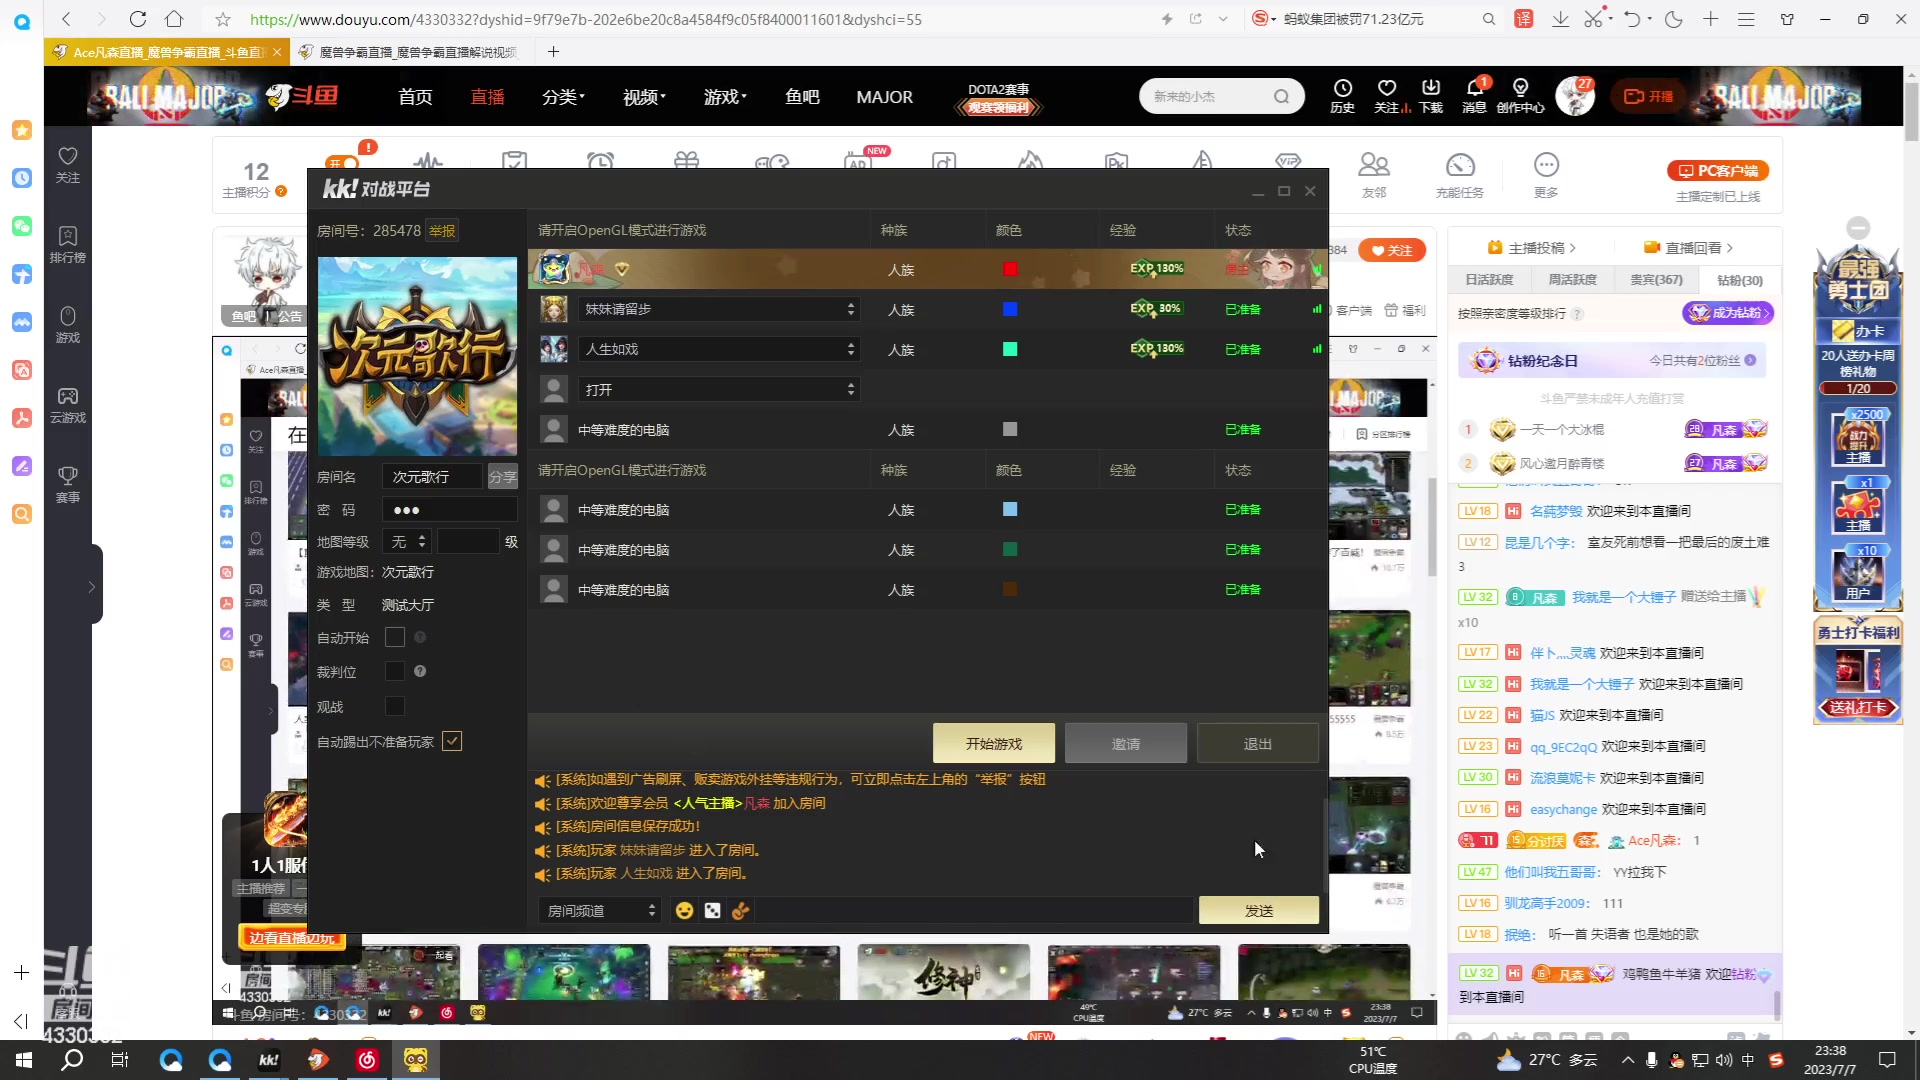Switch to the 钻粉(30) tab
This screenshot has height=1080, width=1920.
click(1740, 280)
